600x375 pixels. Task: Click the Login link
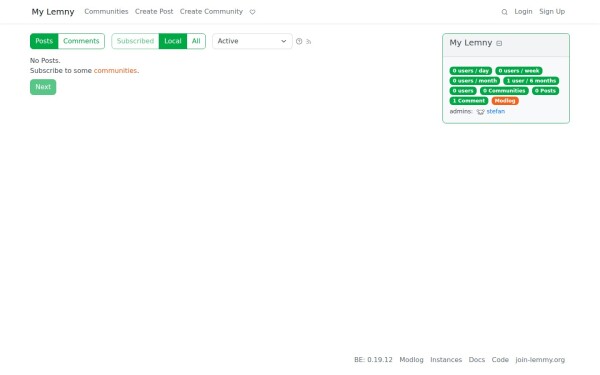click(523, 11)
